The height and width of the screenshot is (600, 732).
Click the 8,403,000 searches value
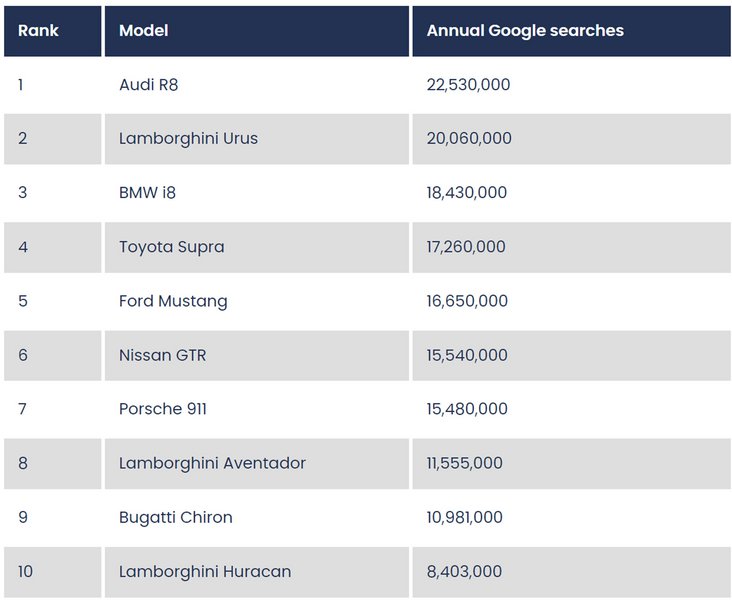(464, 572)
